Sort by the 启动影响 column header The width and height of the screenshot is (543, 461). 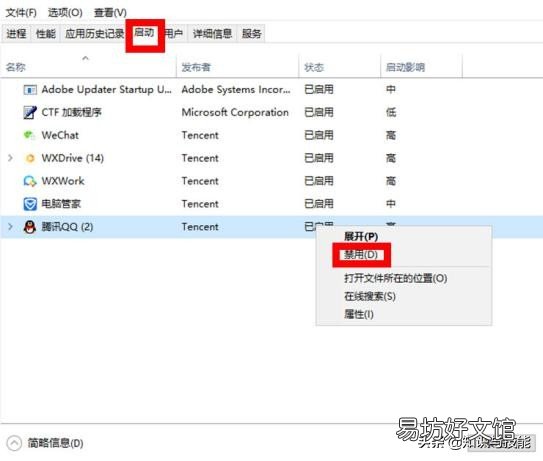[x=406, y=67]
